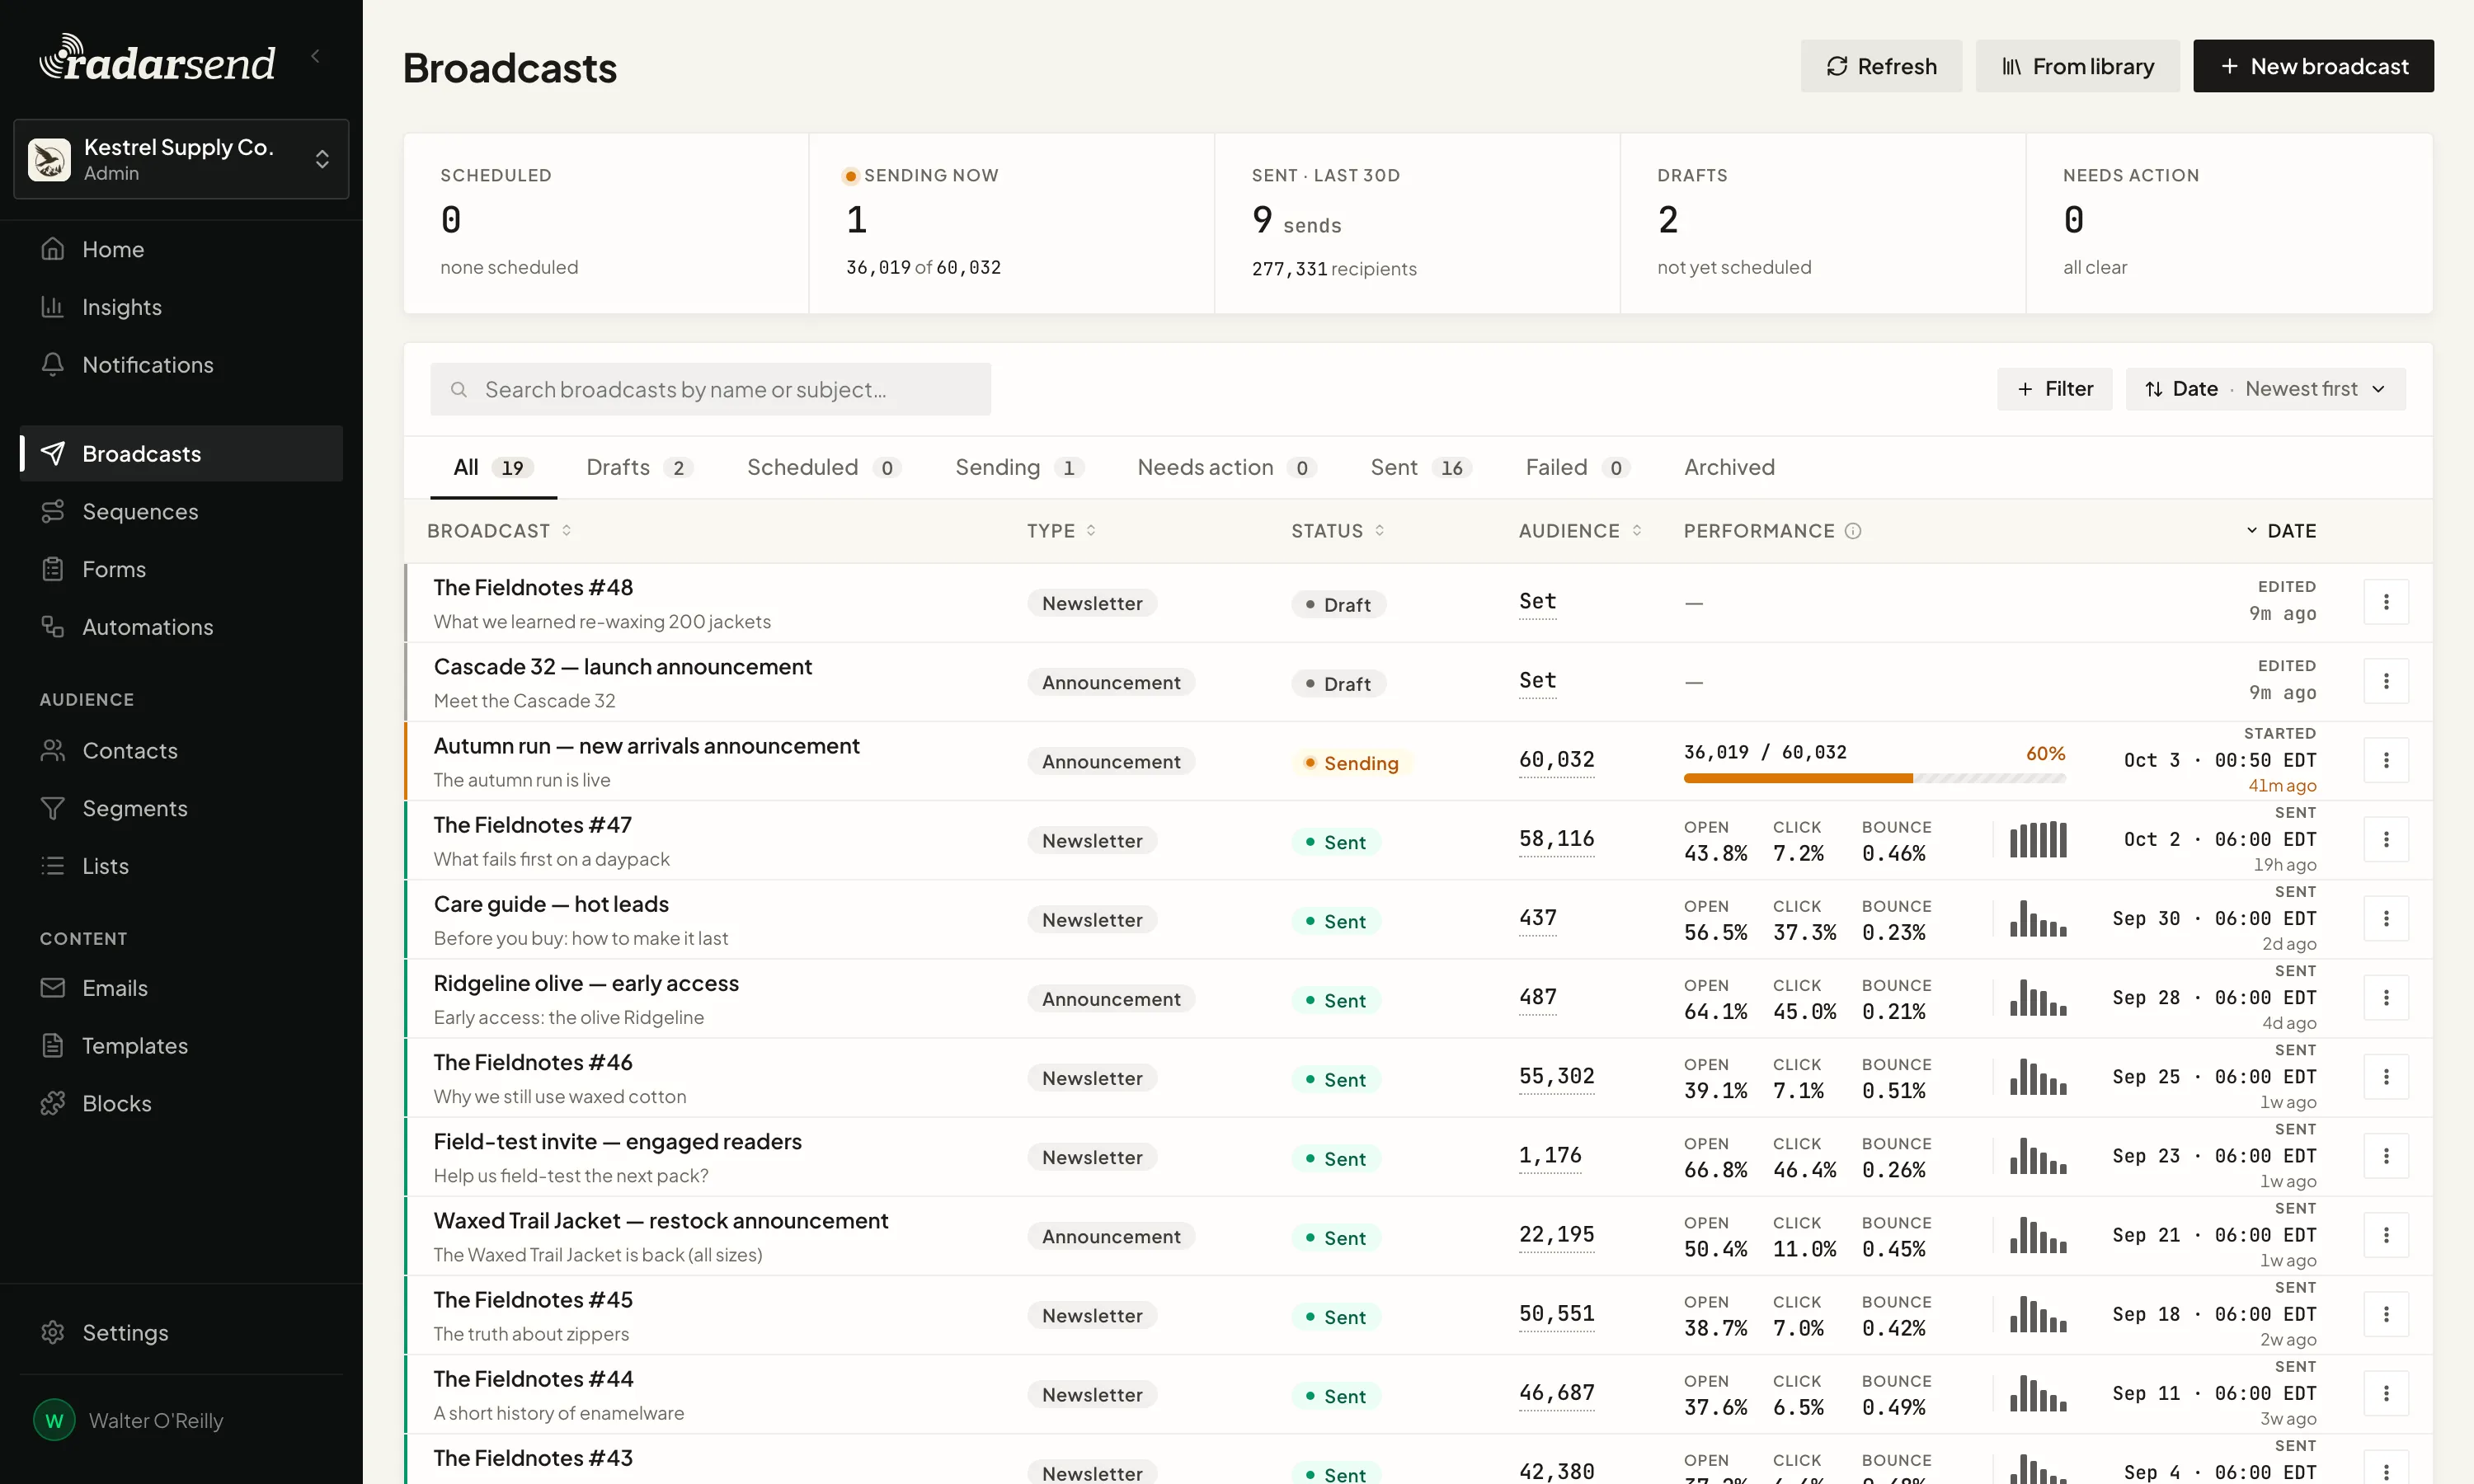Click the Search broadcasts input field

[710, 389]
